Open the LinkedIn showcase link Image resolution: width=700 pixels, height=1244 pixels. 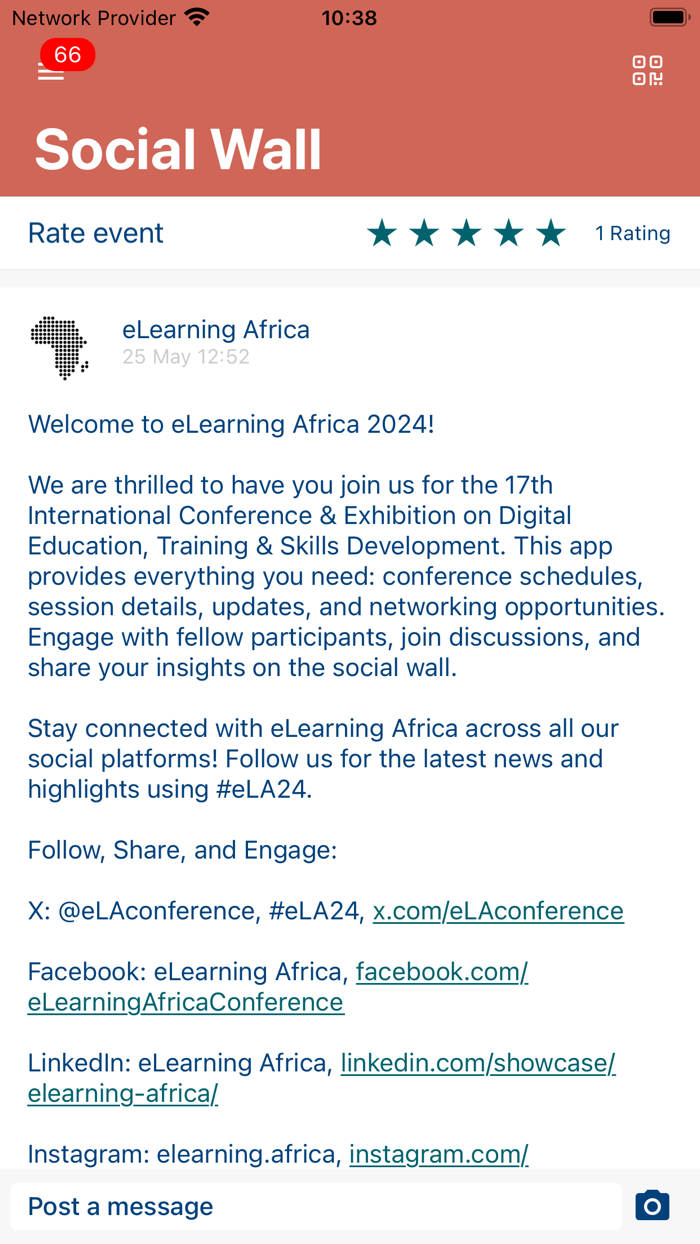click(x=477, y=1063)
